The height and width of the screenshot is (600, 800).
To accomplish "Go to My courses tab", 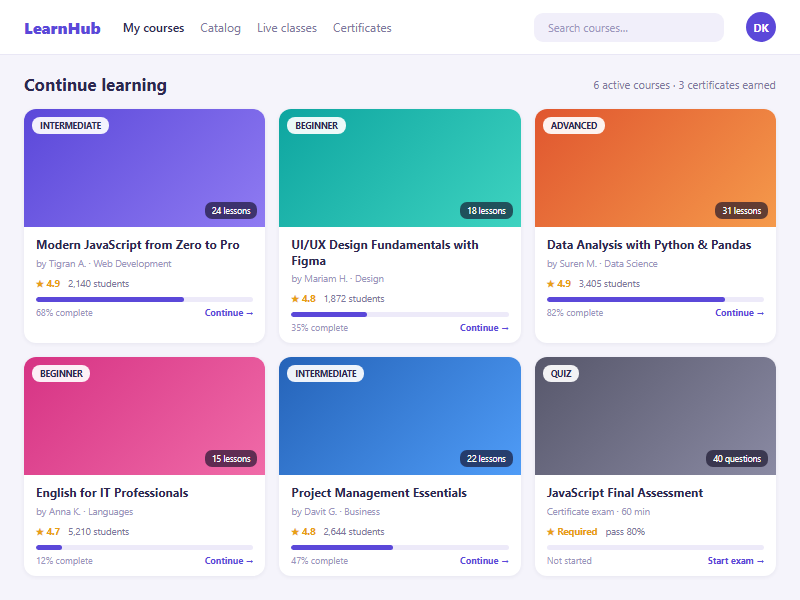I will 154,28.
